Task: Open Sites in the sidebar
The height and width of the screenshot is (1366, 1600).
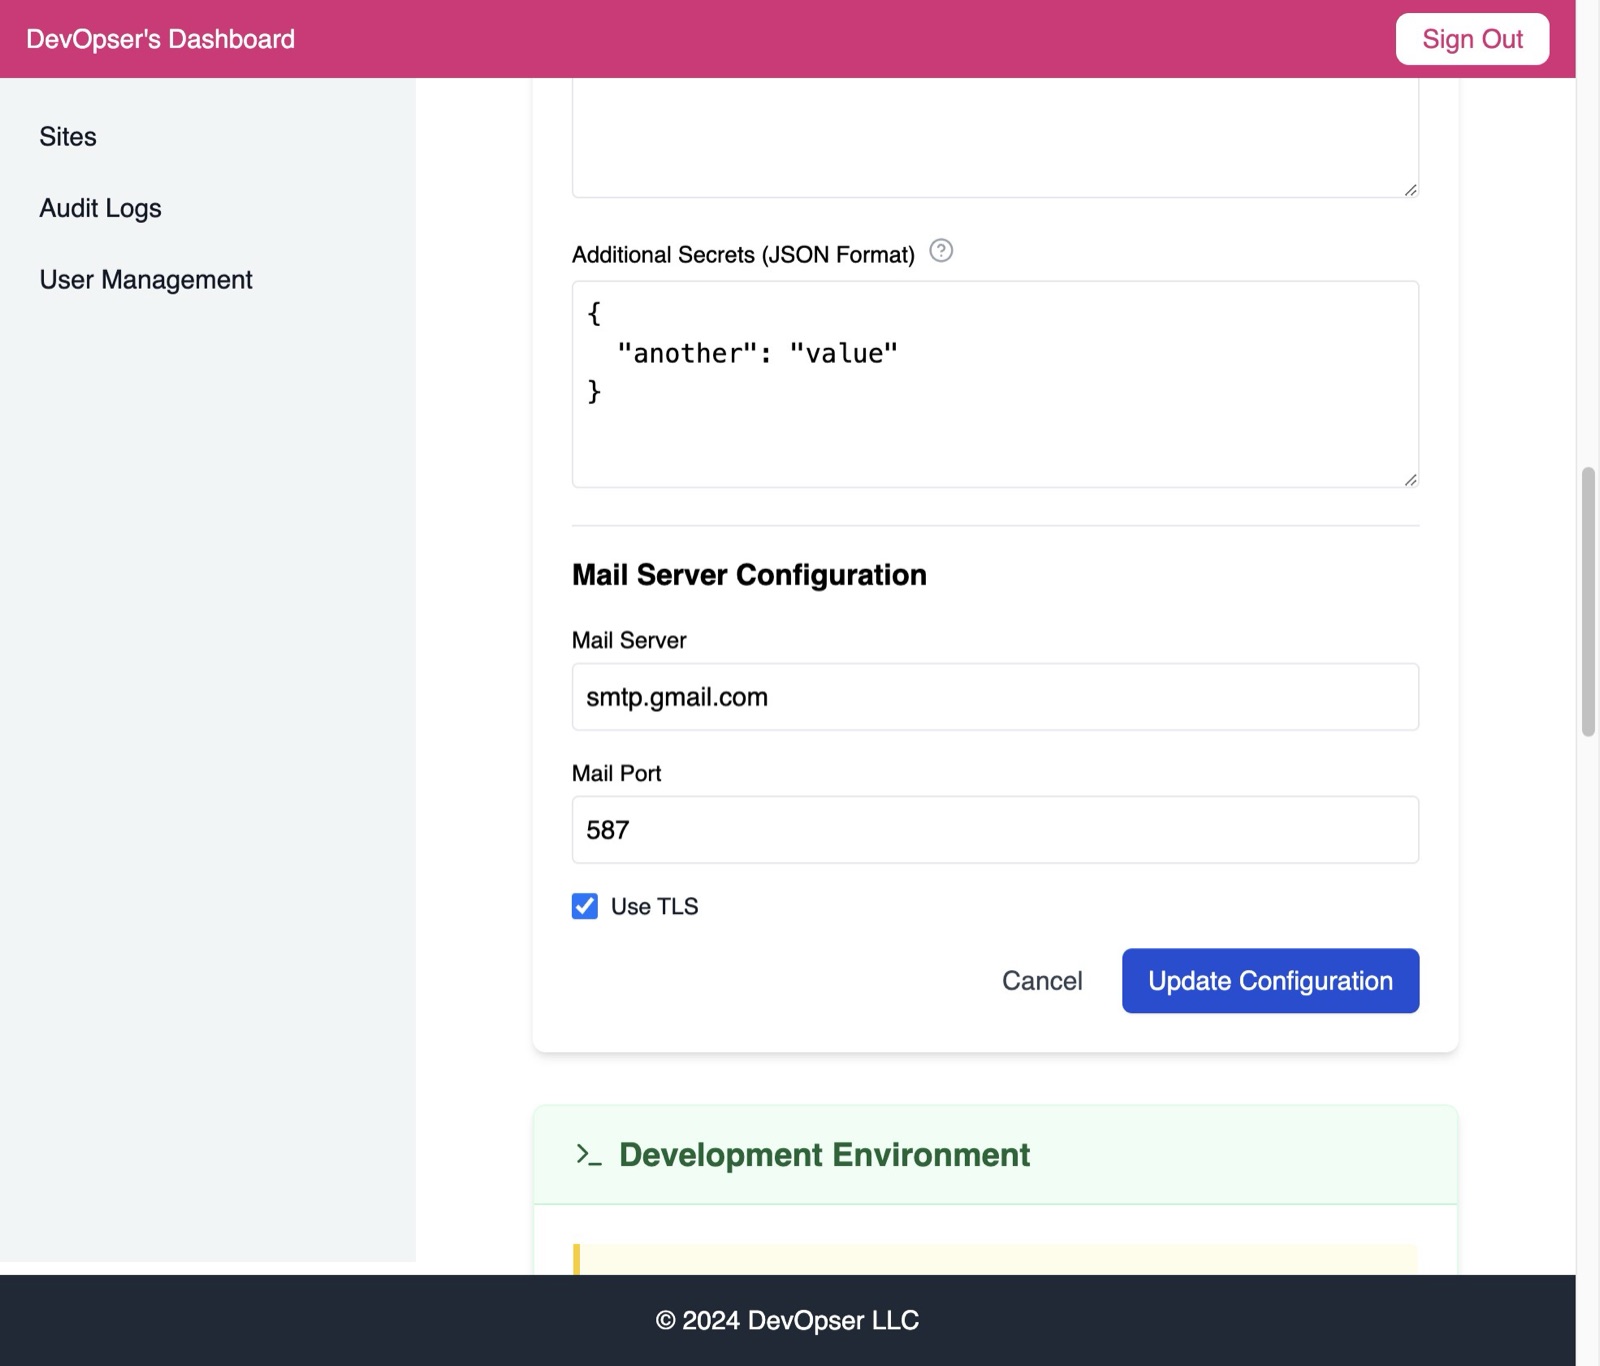Action: click(68, 137)
